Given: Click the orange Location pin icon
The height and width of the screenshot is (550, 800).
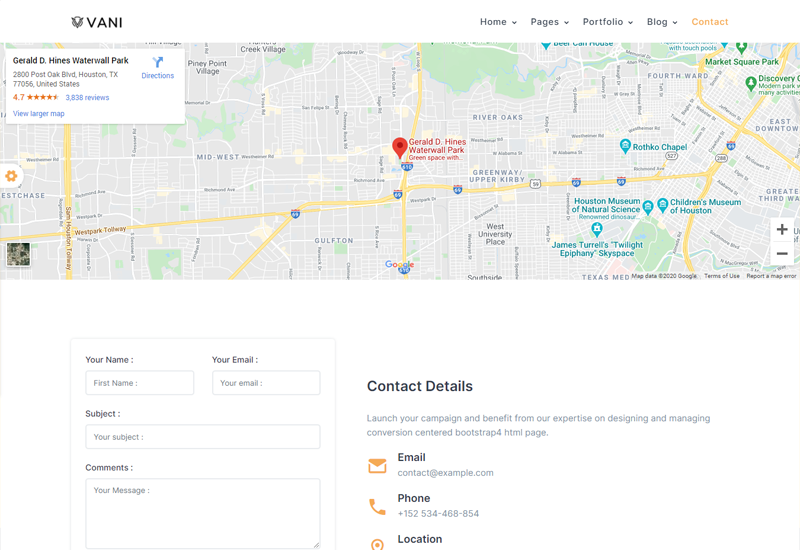Looking at the screenshot, I should coord(377,544).
